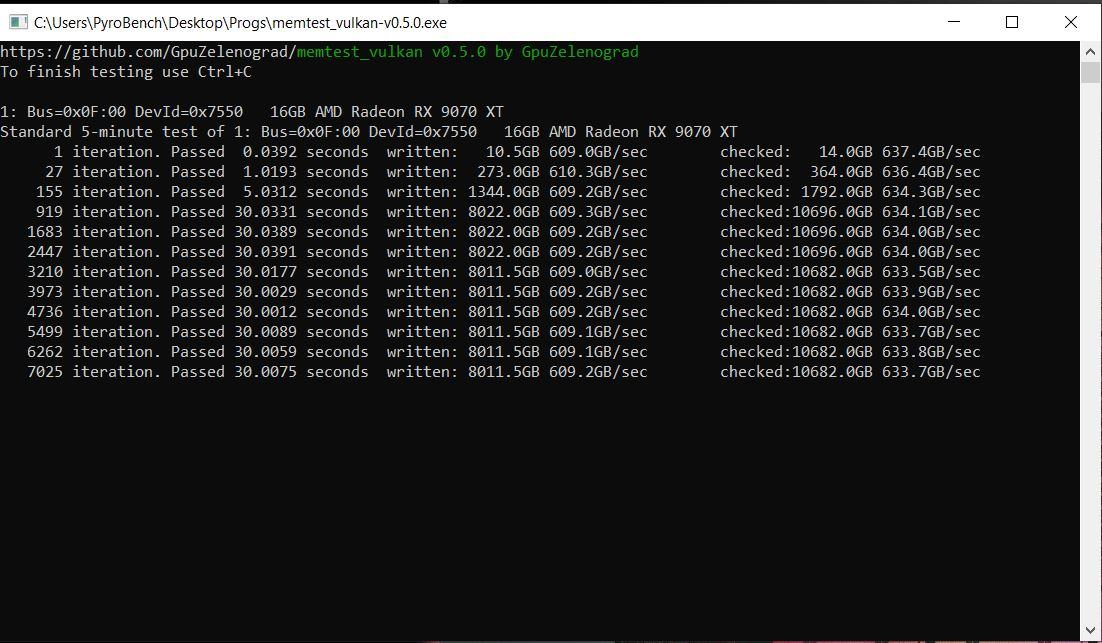Click the https://github.com/GpuZelenograd/ URL text

click(x=148, y=52)
